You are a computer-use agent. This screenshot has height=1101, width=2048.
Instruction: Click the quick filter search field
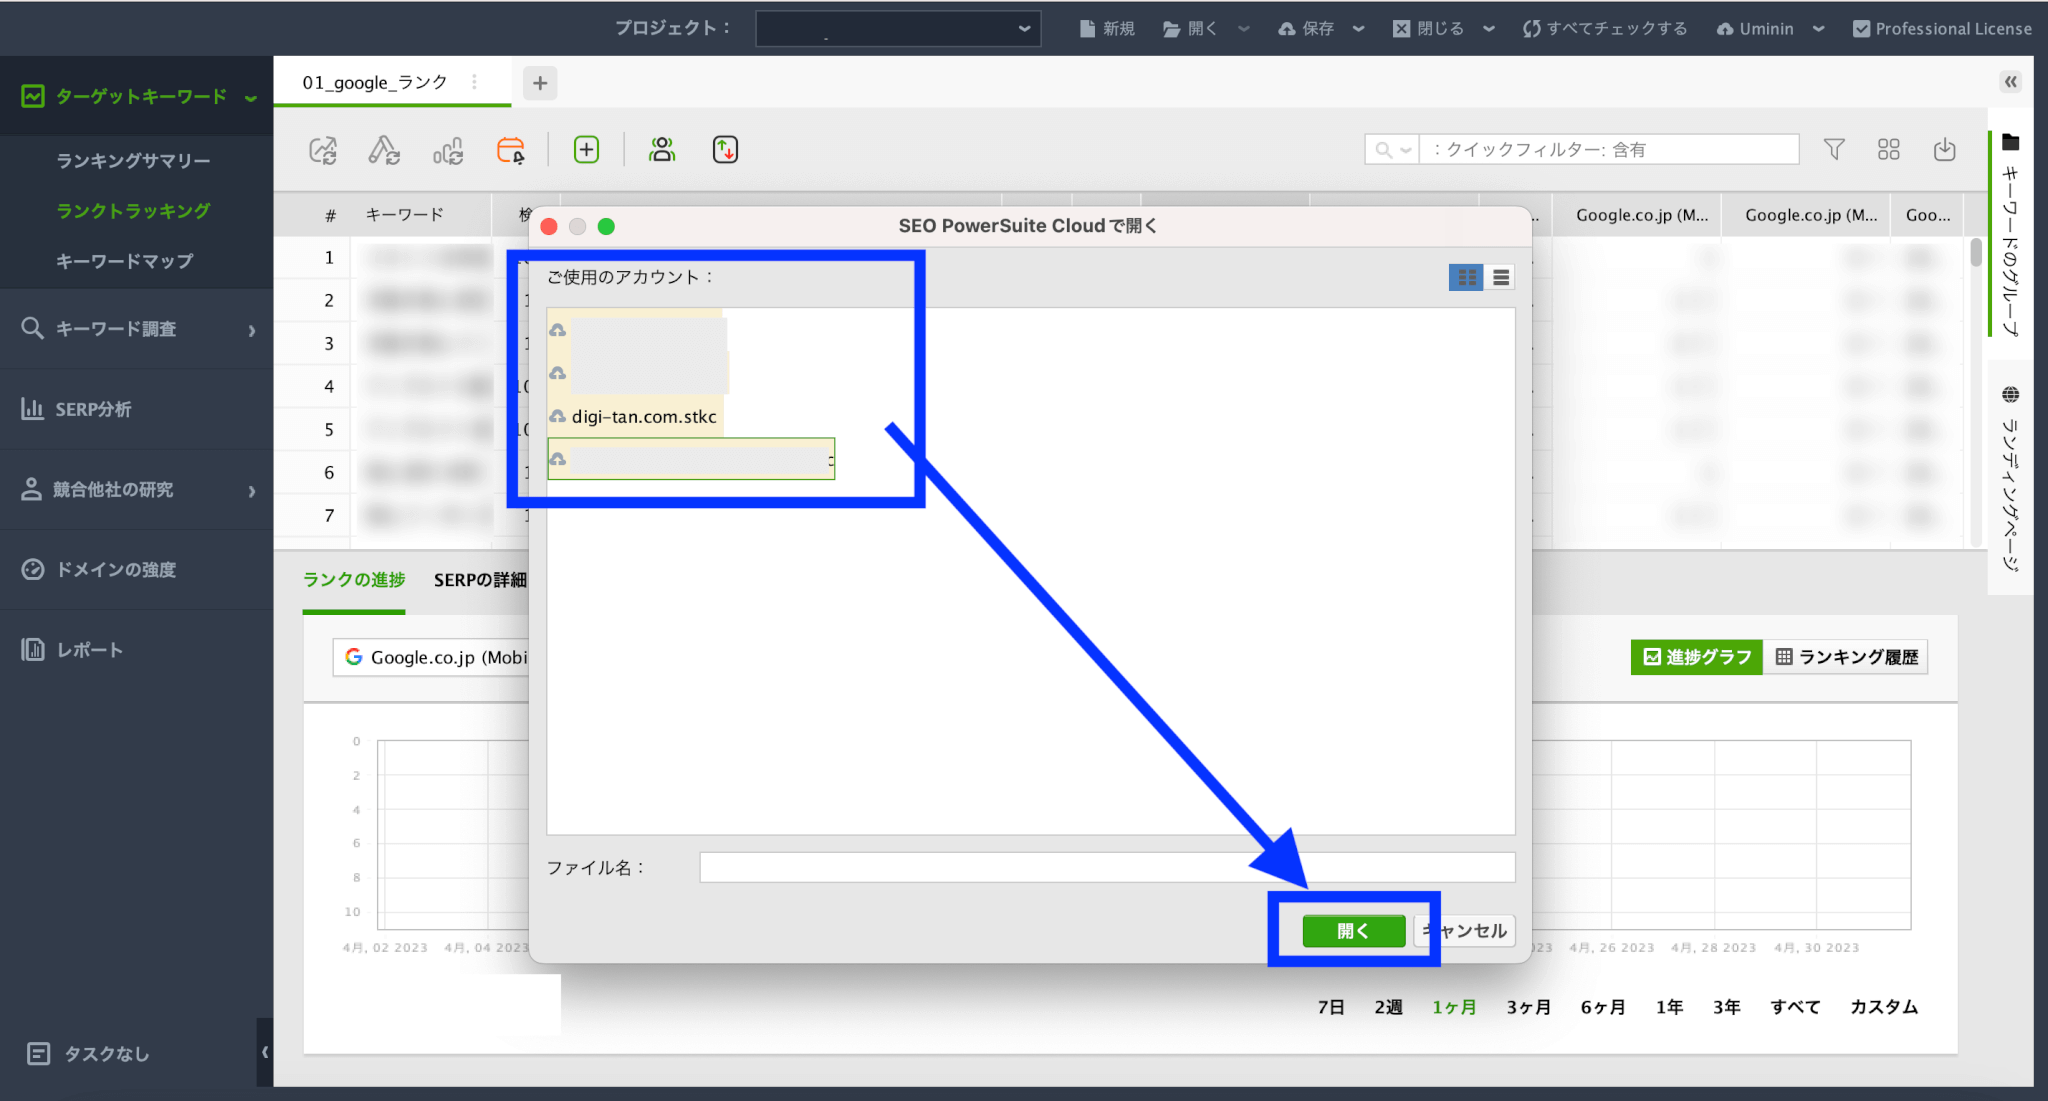coord(1610,149)
